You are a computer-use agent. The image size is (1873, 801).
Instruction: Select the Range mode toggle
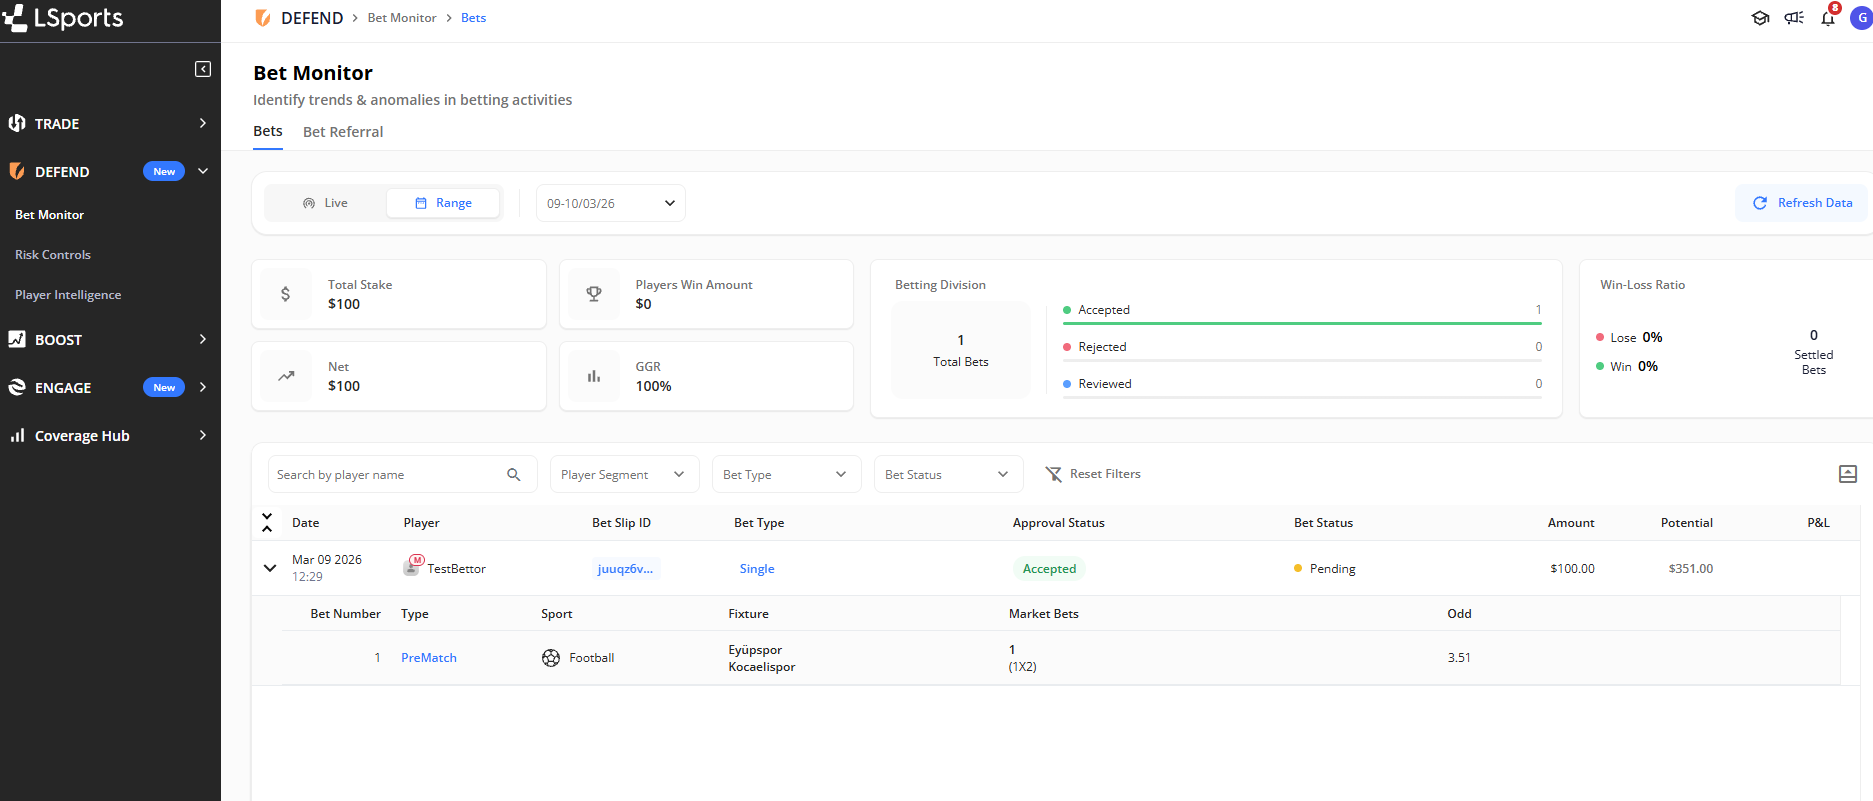(x=443, y=203)
